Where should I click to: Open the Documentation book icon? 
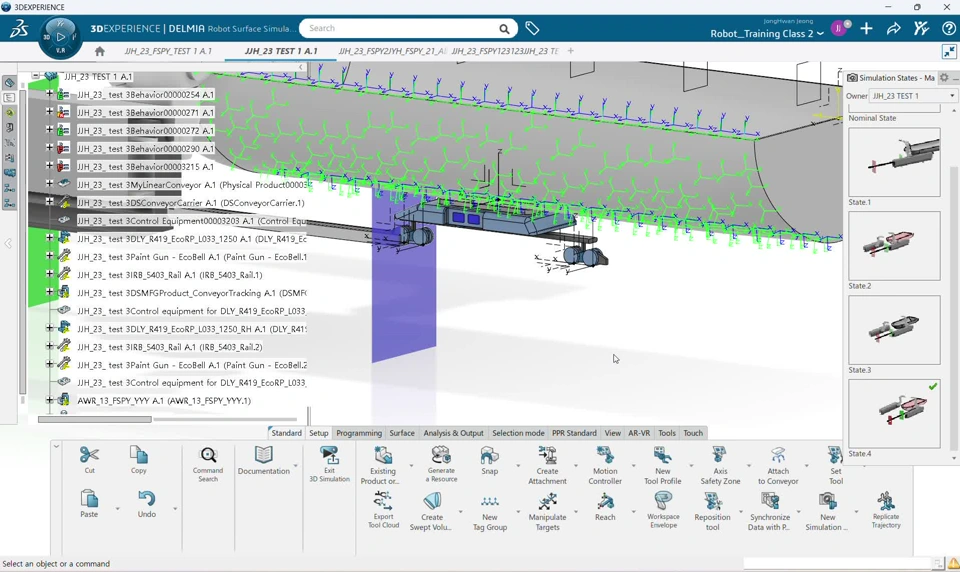(263, 455)
